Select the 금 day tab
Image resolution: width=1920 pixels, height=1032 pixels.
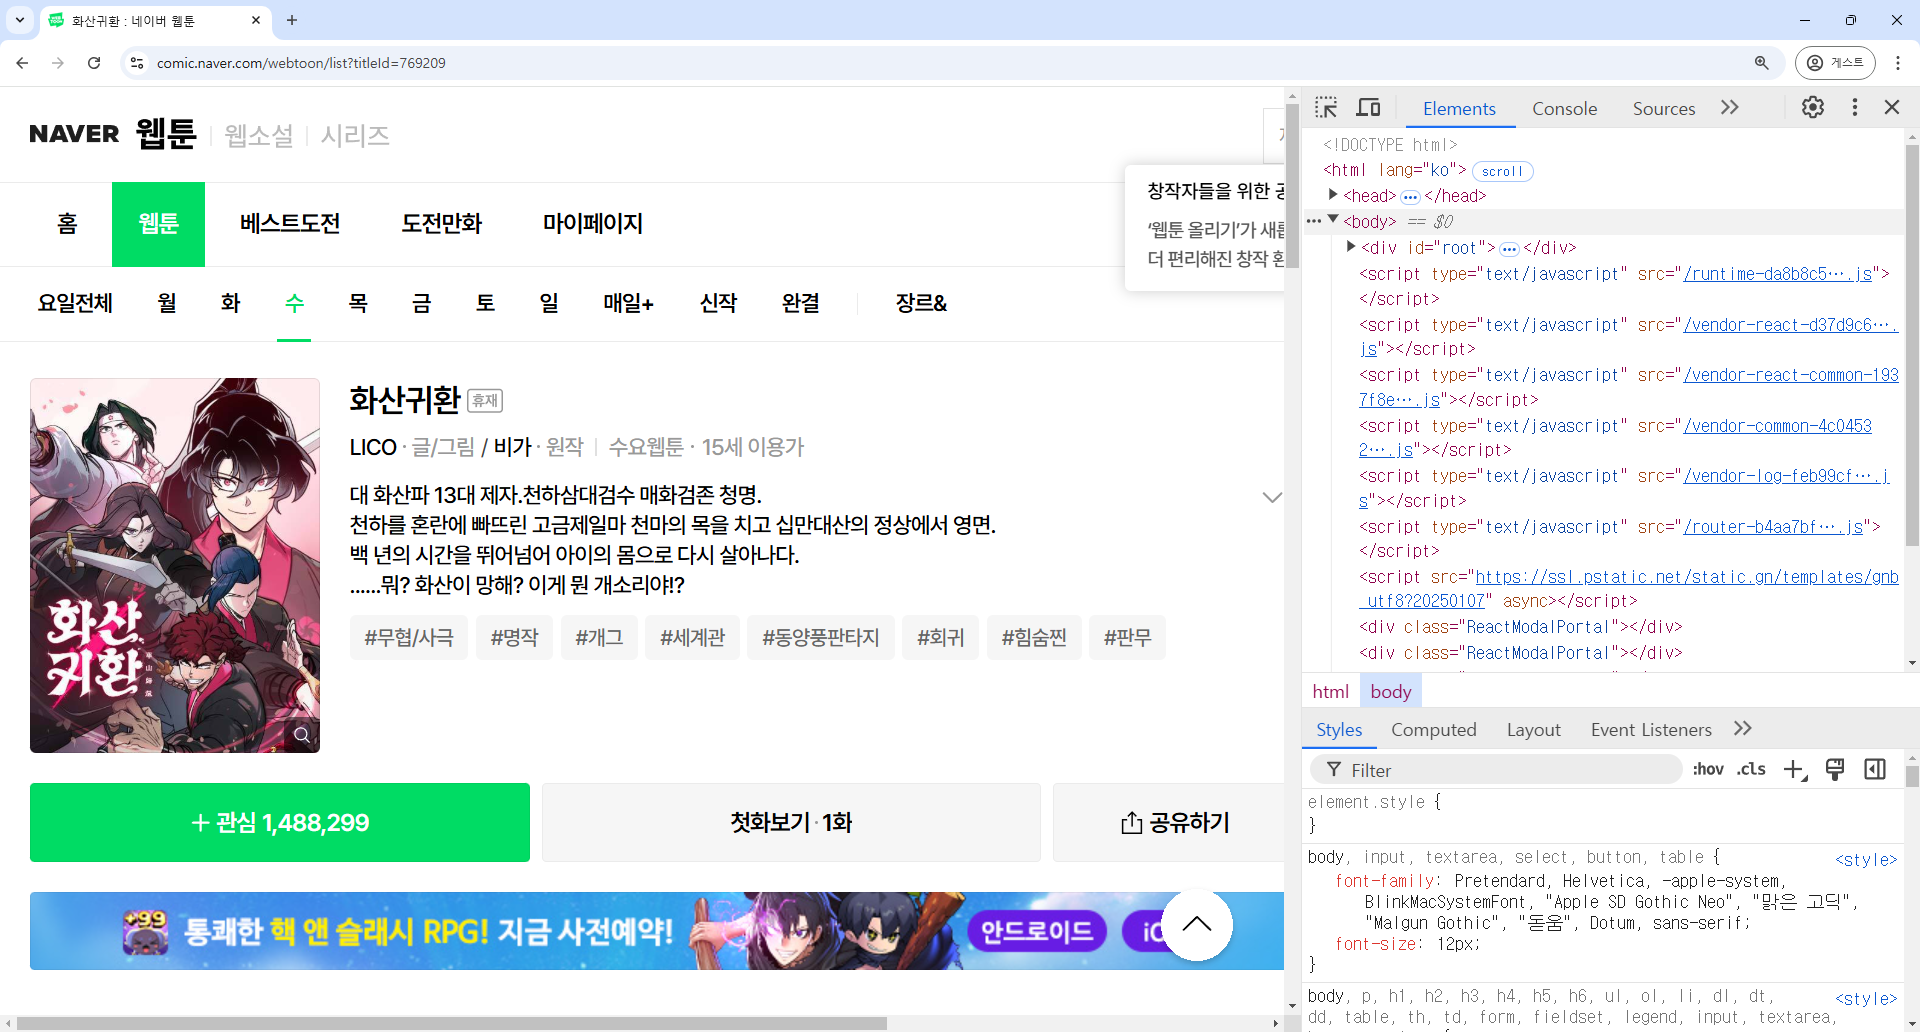[x=422, y=303]
